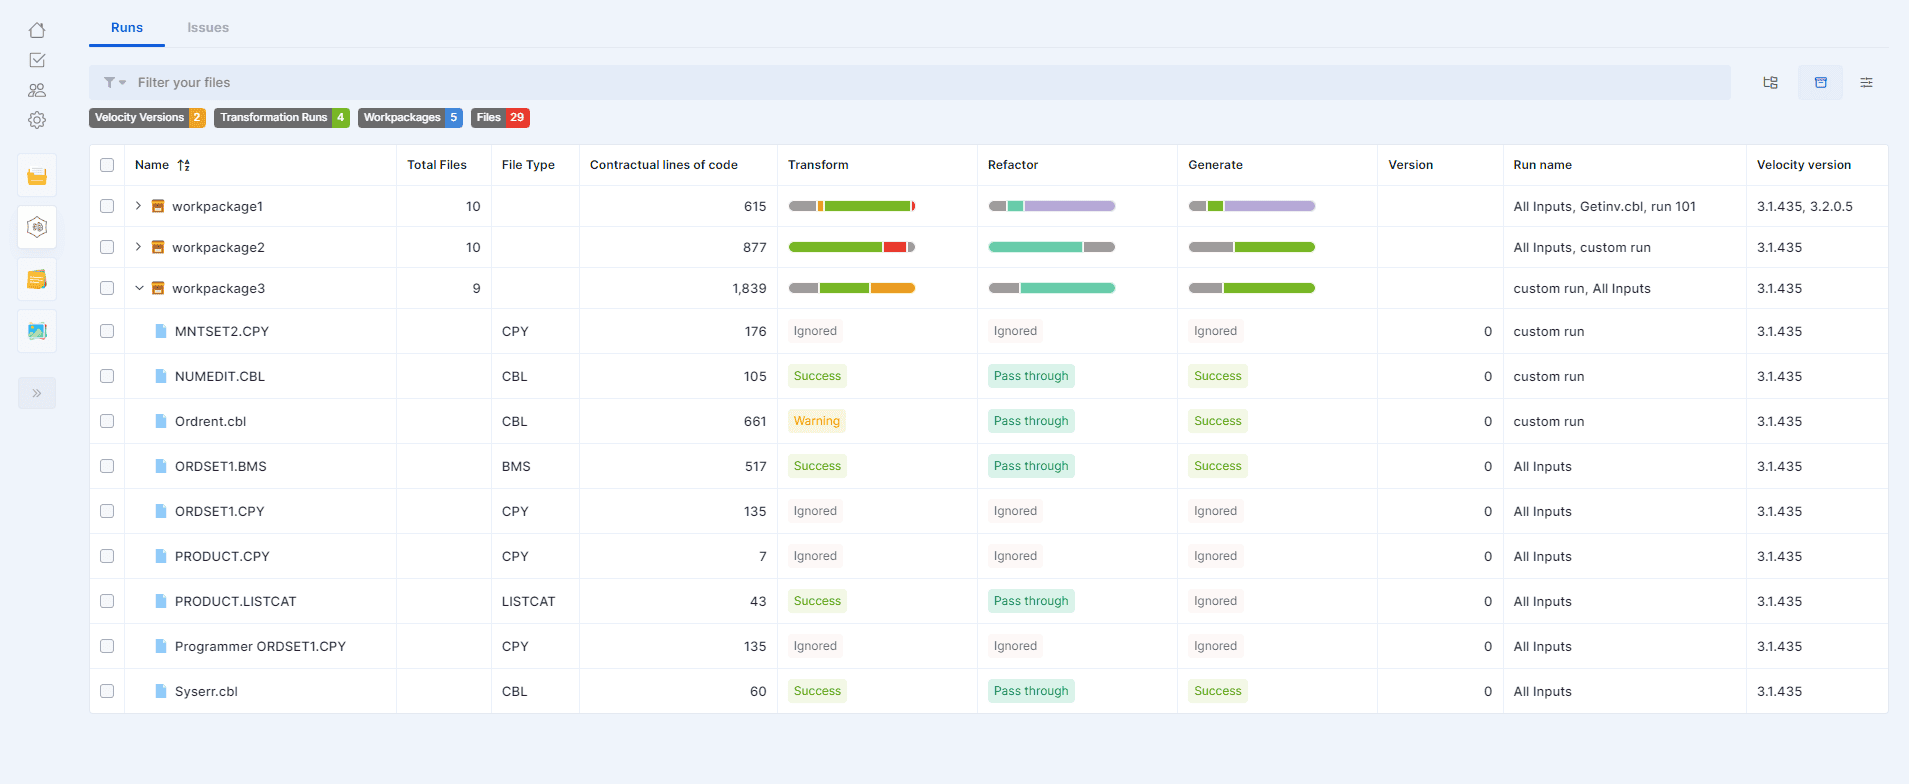Expand the sidebar with double chevron
1909x784 pixels.
click(x=37, y=393)
